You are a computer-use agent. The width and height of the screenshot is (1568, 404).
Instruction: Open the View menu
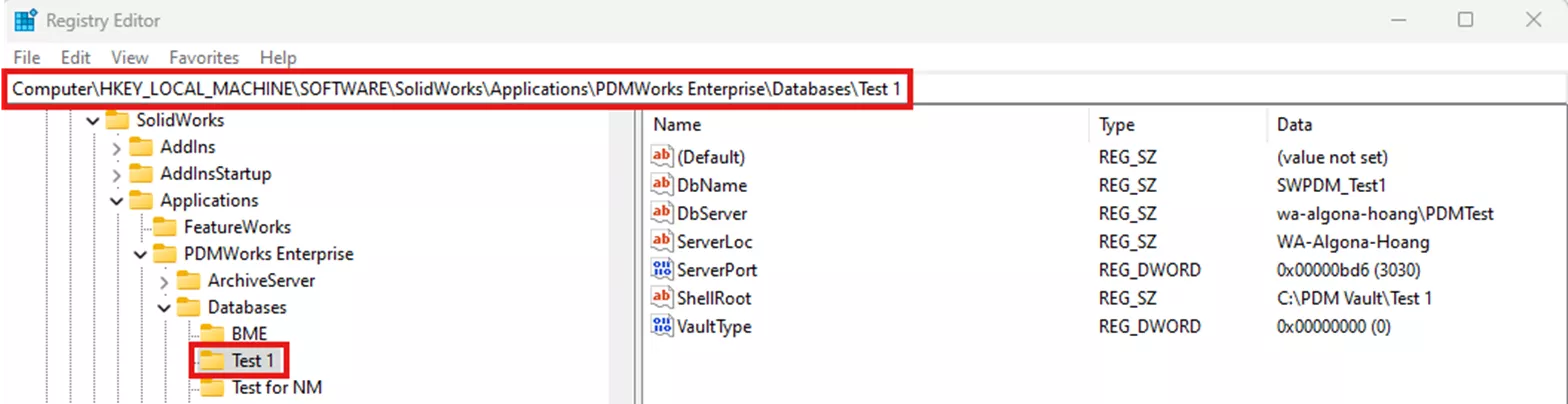(x=130, y=57)
